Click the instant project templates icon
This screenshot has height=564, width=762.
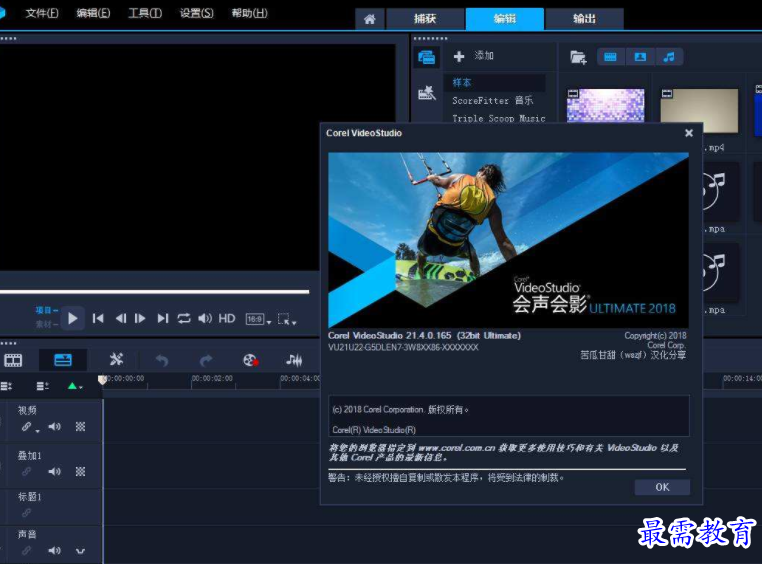click(x=427, y=93)
